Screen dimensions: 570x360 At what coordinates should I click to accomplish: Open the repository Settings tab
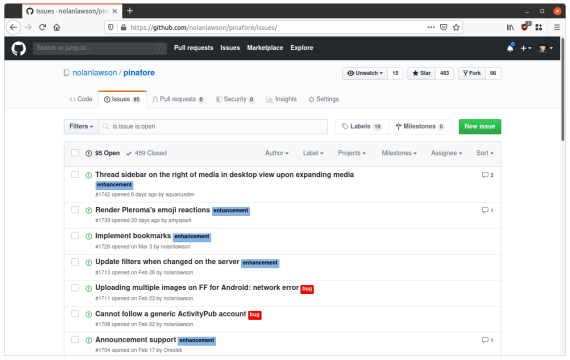(x=324, y=99)
